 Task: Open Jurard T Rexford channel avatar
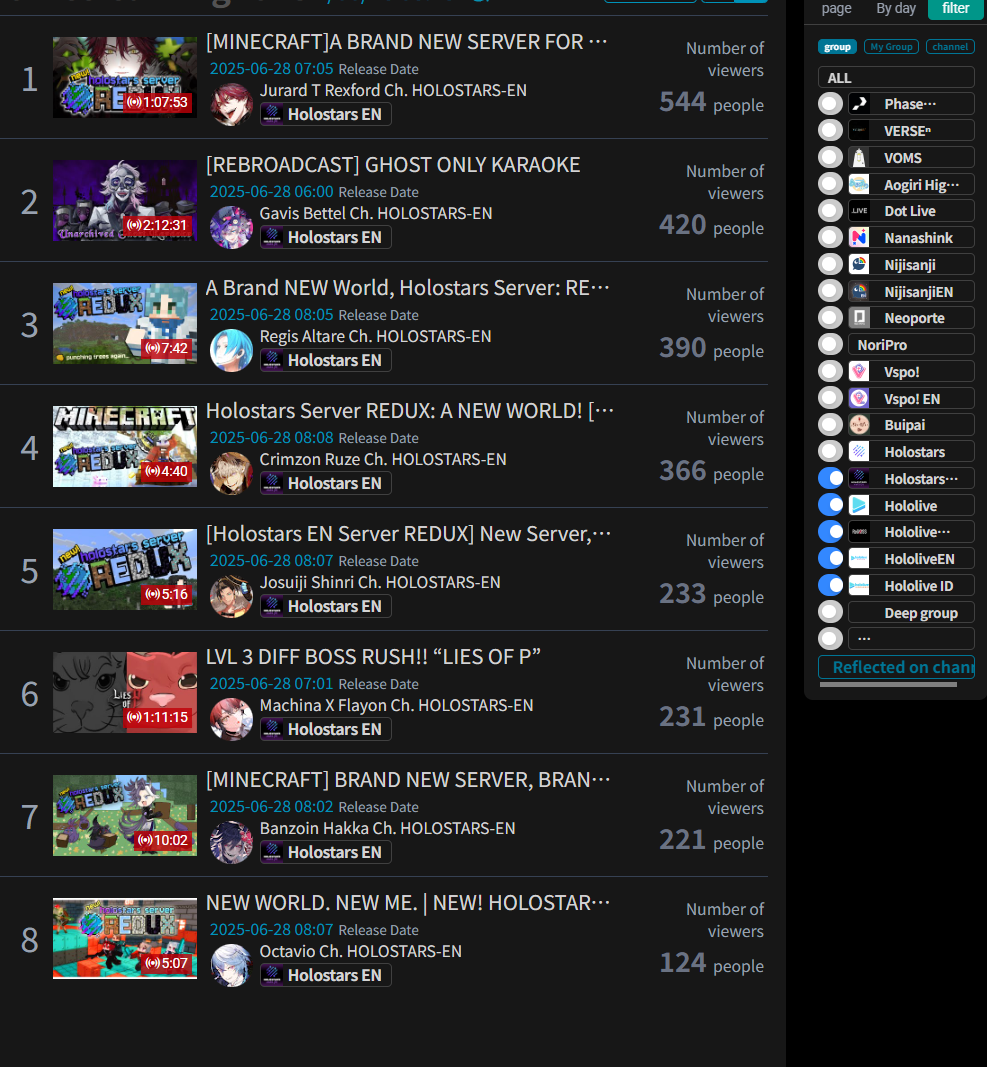click(x=231, y=104)
